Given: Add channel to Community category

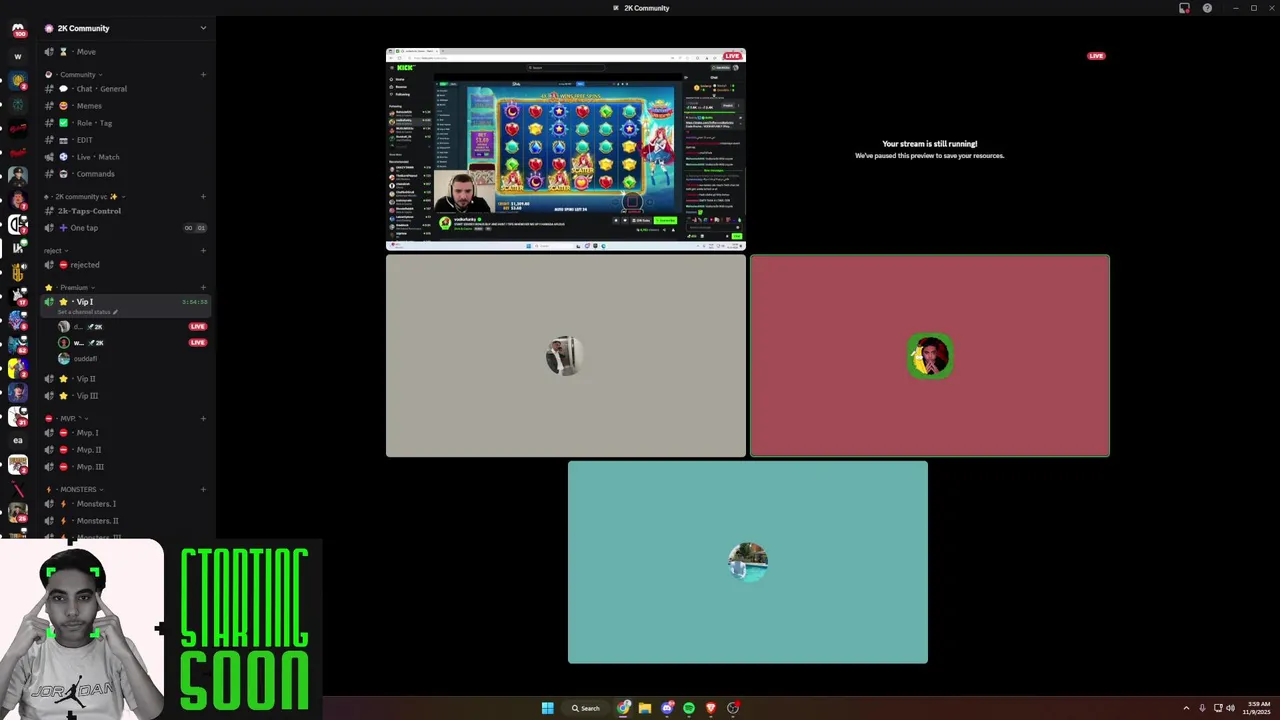Looking at the screenshot, I should [203, 74].
